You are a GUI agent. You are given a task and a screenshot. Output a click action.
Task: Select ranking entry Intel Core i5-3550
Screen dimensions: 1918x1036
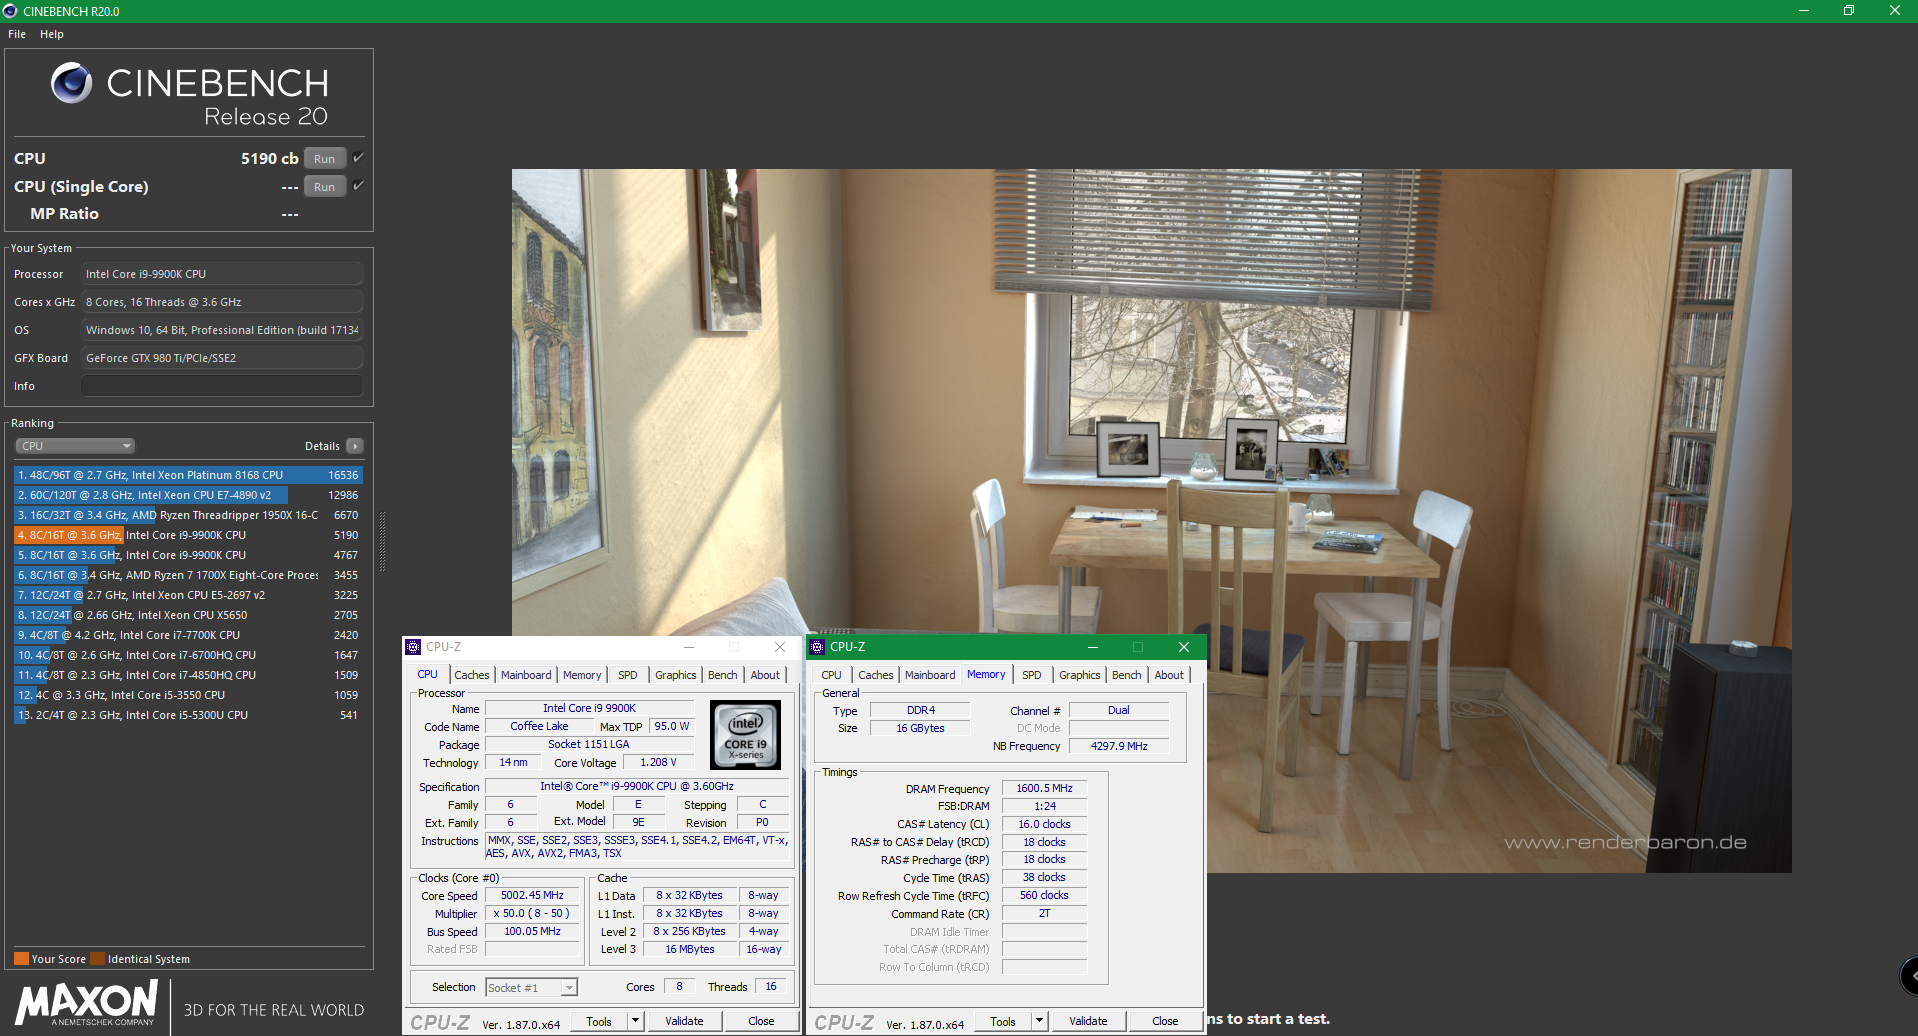pos(188,695)
